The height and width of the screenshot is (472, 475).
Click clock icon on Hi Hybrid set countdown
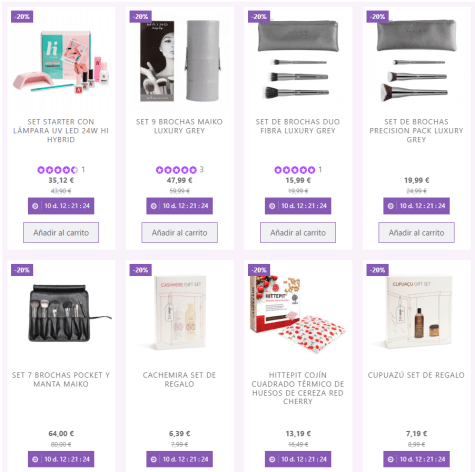click(x=35, y=206)
